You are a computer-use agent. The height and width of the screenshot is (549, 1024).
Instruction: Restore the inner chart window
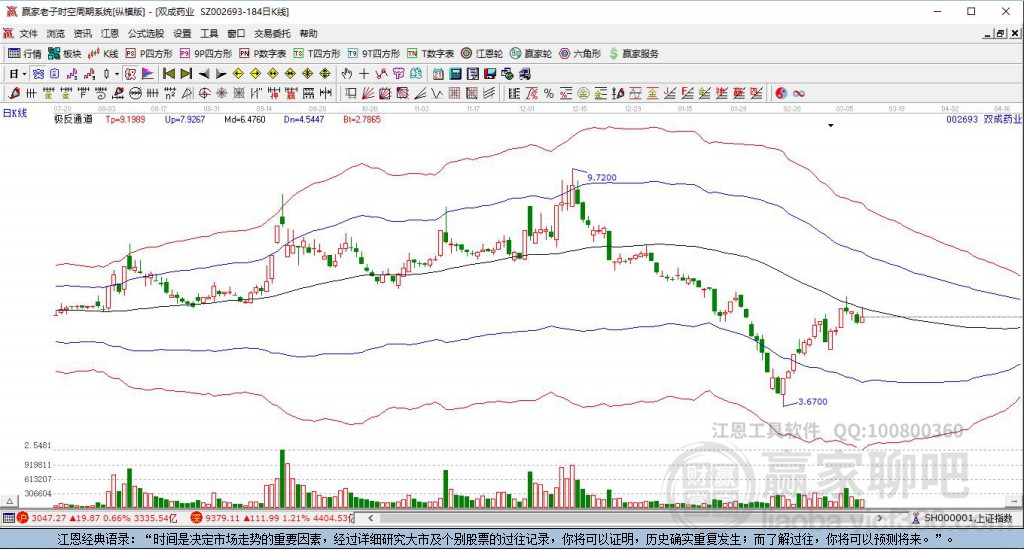pos(1001,33)
